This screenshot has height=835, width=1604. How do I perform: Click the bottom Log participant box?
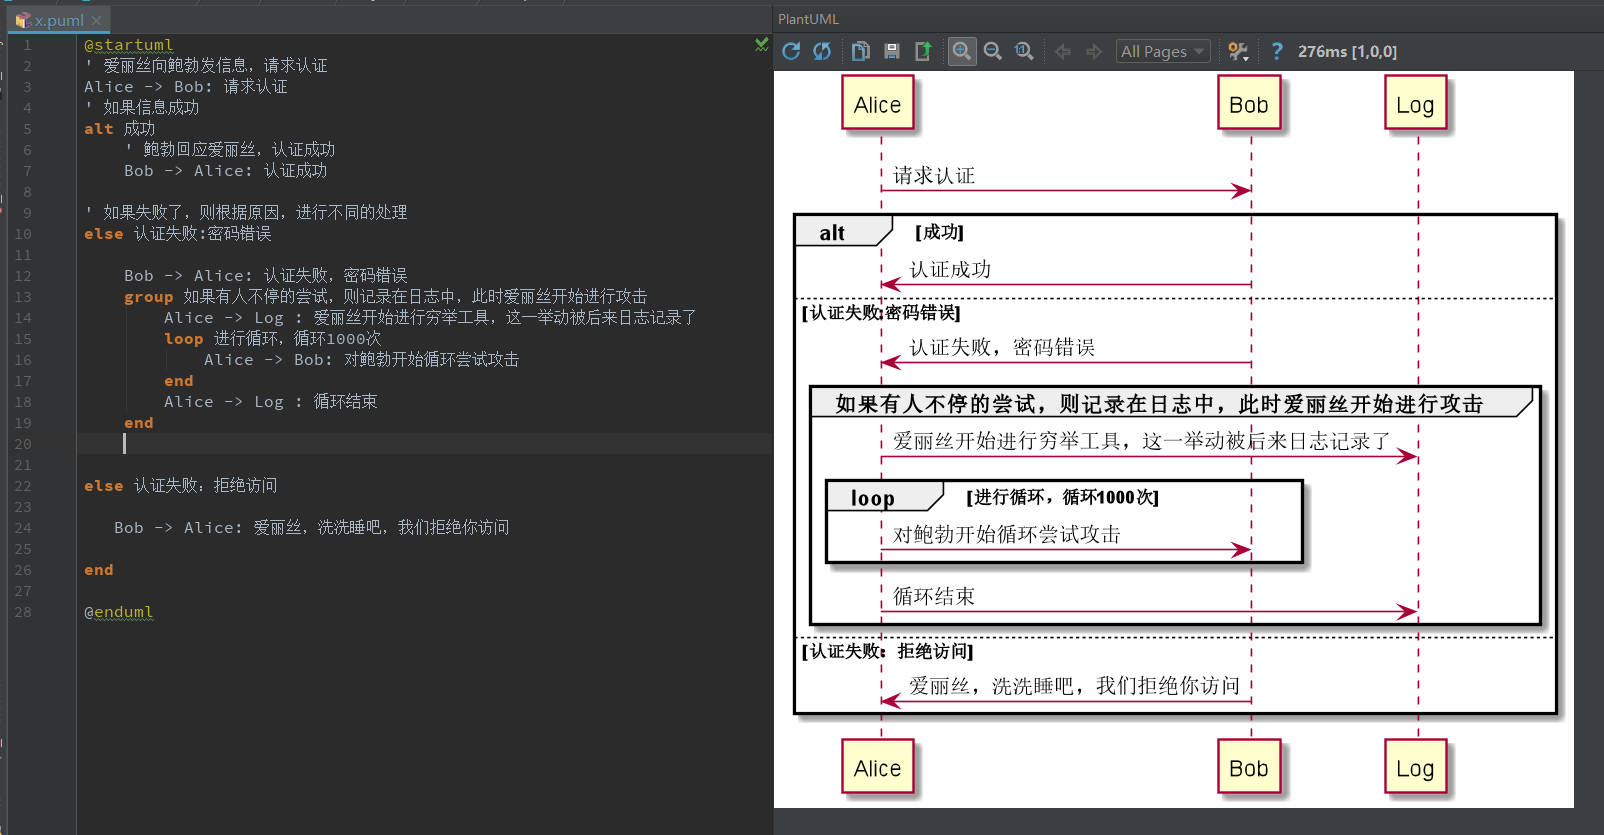(x=1415, y=767)
